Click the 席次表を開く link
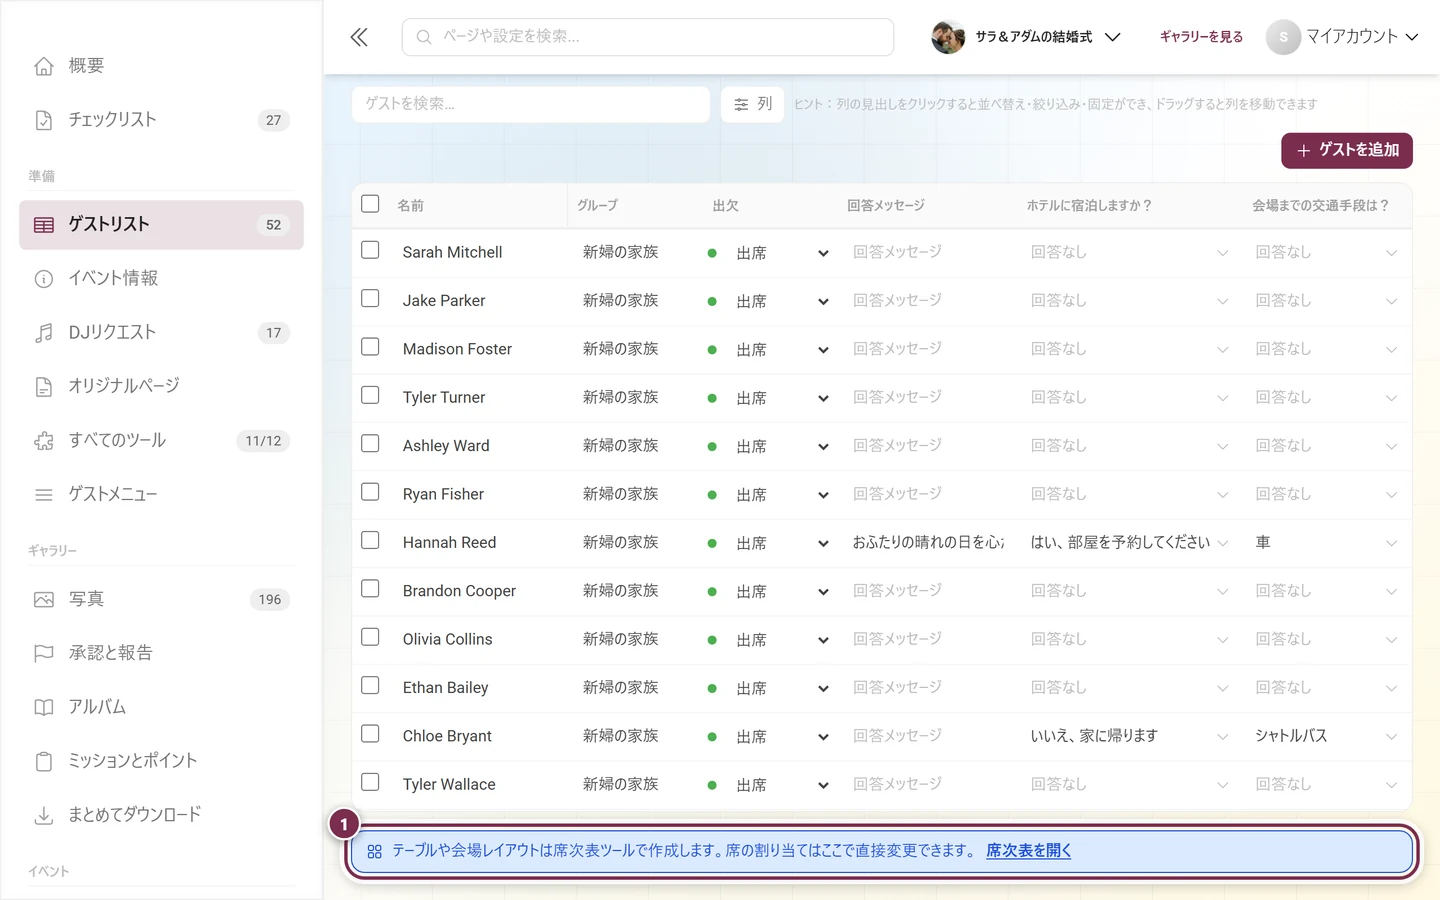 click(x=1028, y=851)
